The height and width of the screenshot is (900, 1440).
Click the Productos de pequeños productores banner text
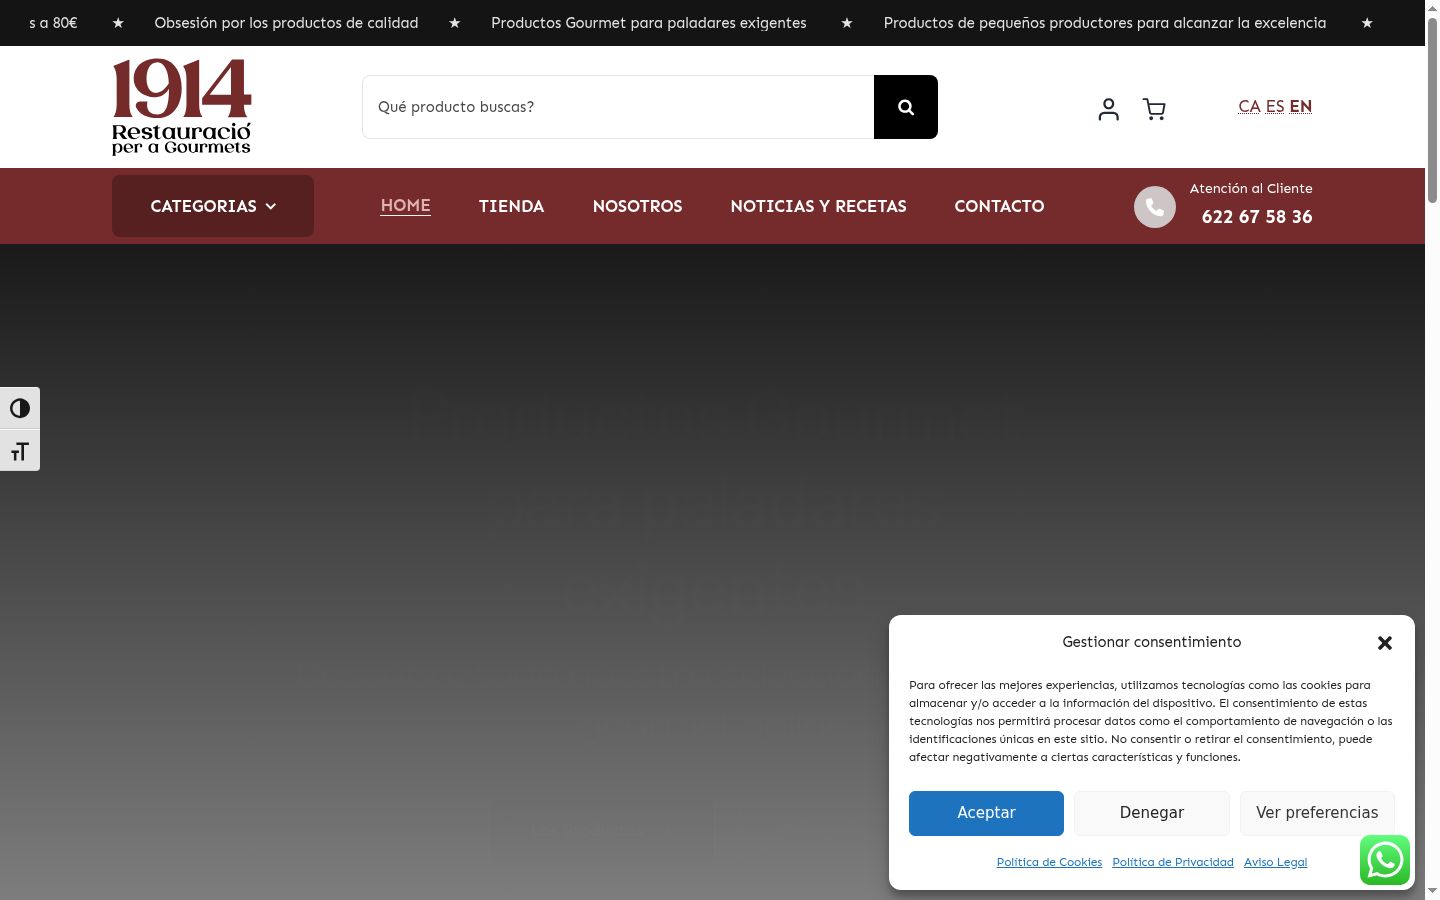(x=1105, y=23)
